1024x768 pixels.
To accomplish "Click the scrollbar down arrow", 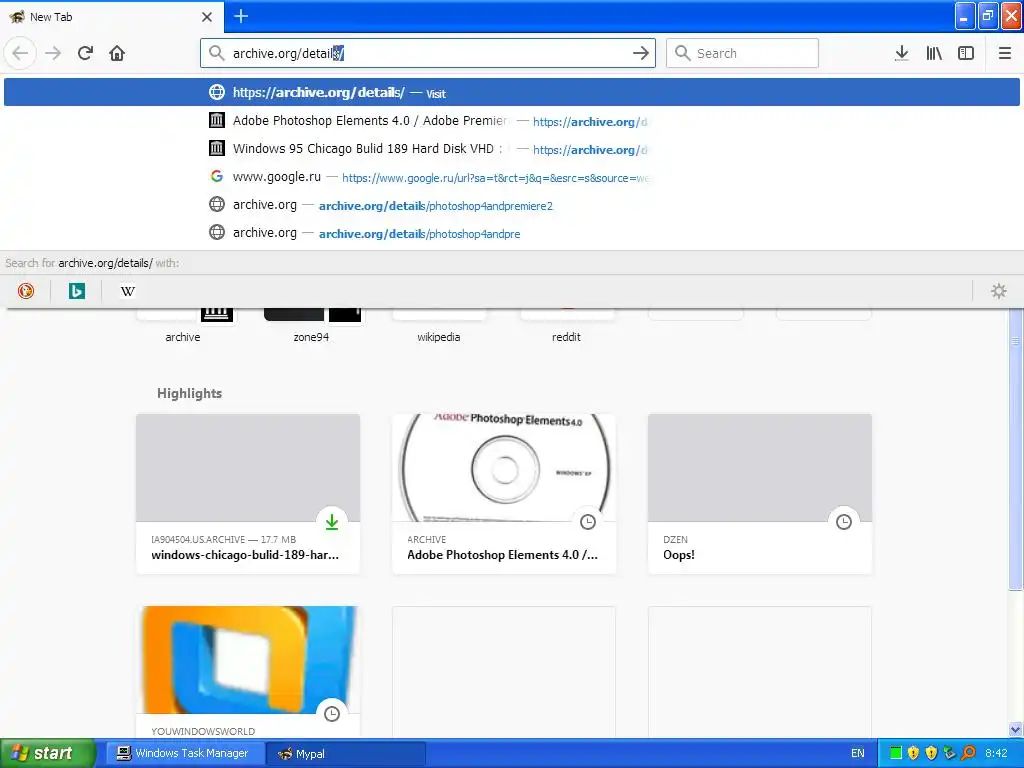I will point(1016,729).
